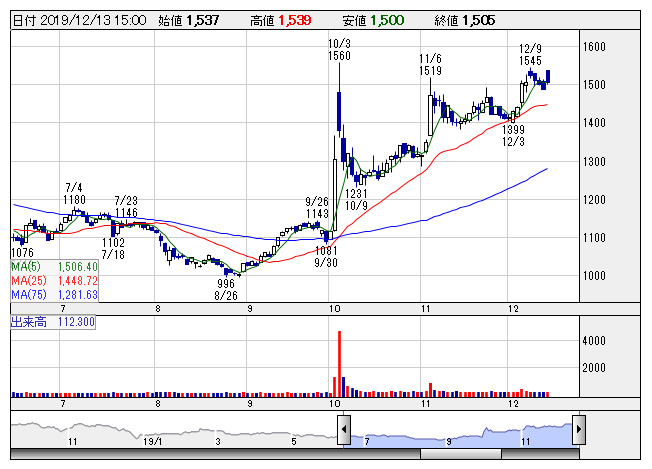
Task: Click the 10/3 1560 peak price label
Action: click(x=339, y=50)
